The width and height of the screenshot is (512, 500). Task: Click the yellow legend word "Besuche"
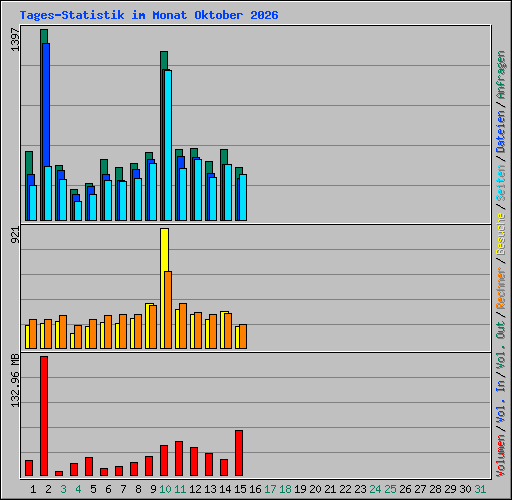501,234
